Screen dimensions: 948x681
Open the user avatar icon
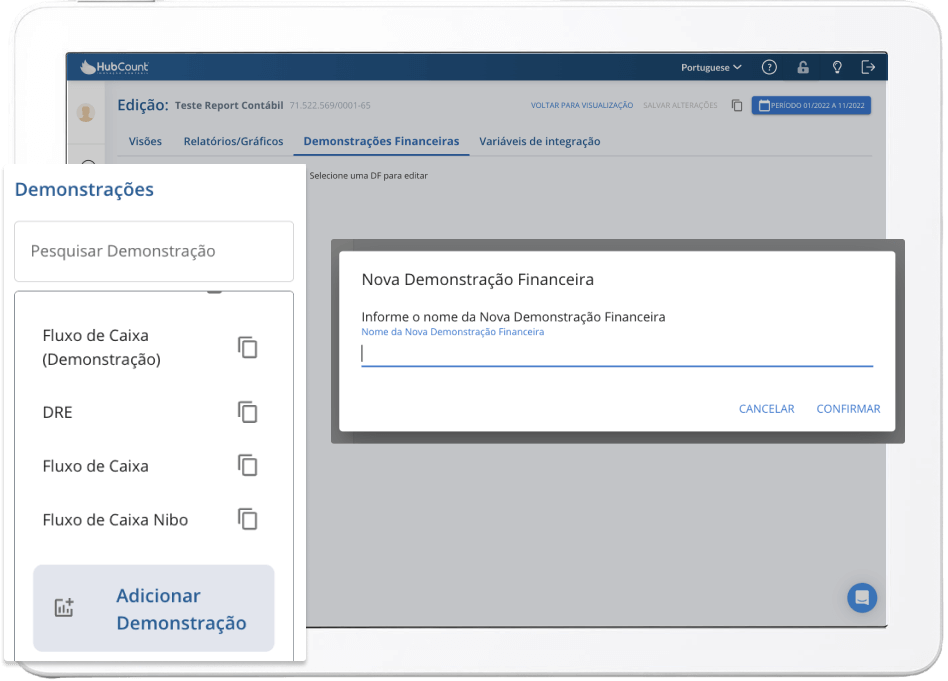coord(86,112)
